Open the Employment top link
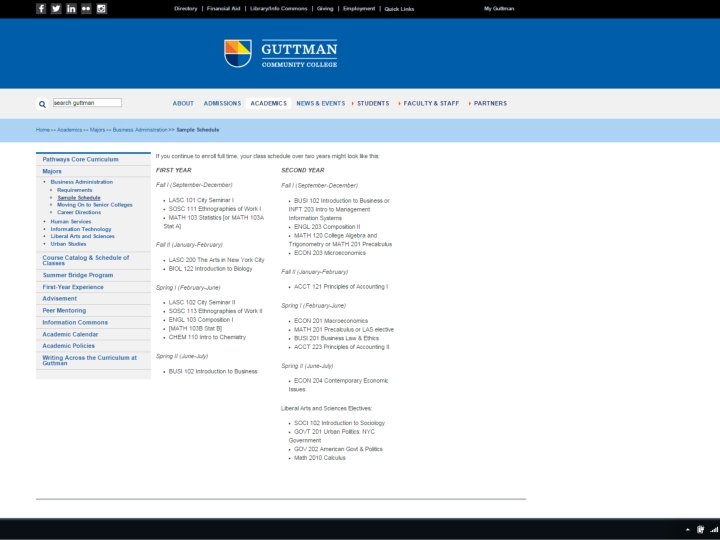The width and height of the screenshot is (720, 540). click(359, 8)
